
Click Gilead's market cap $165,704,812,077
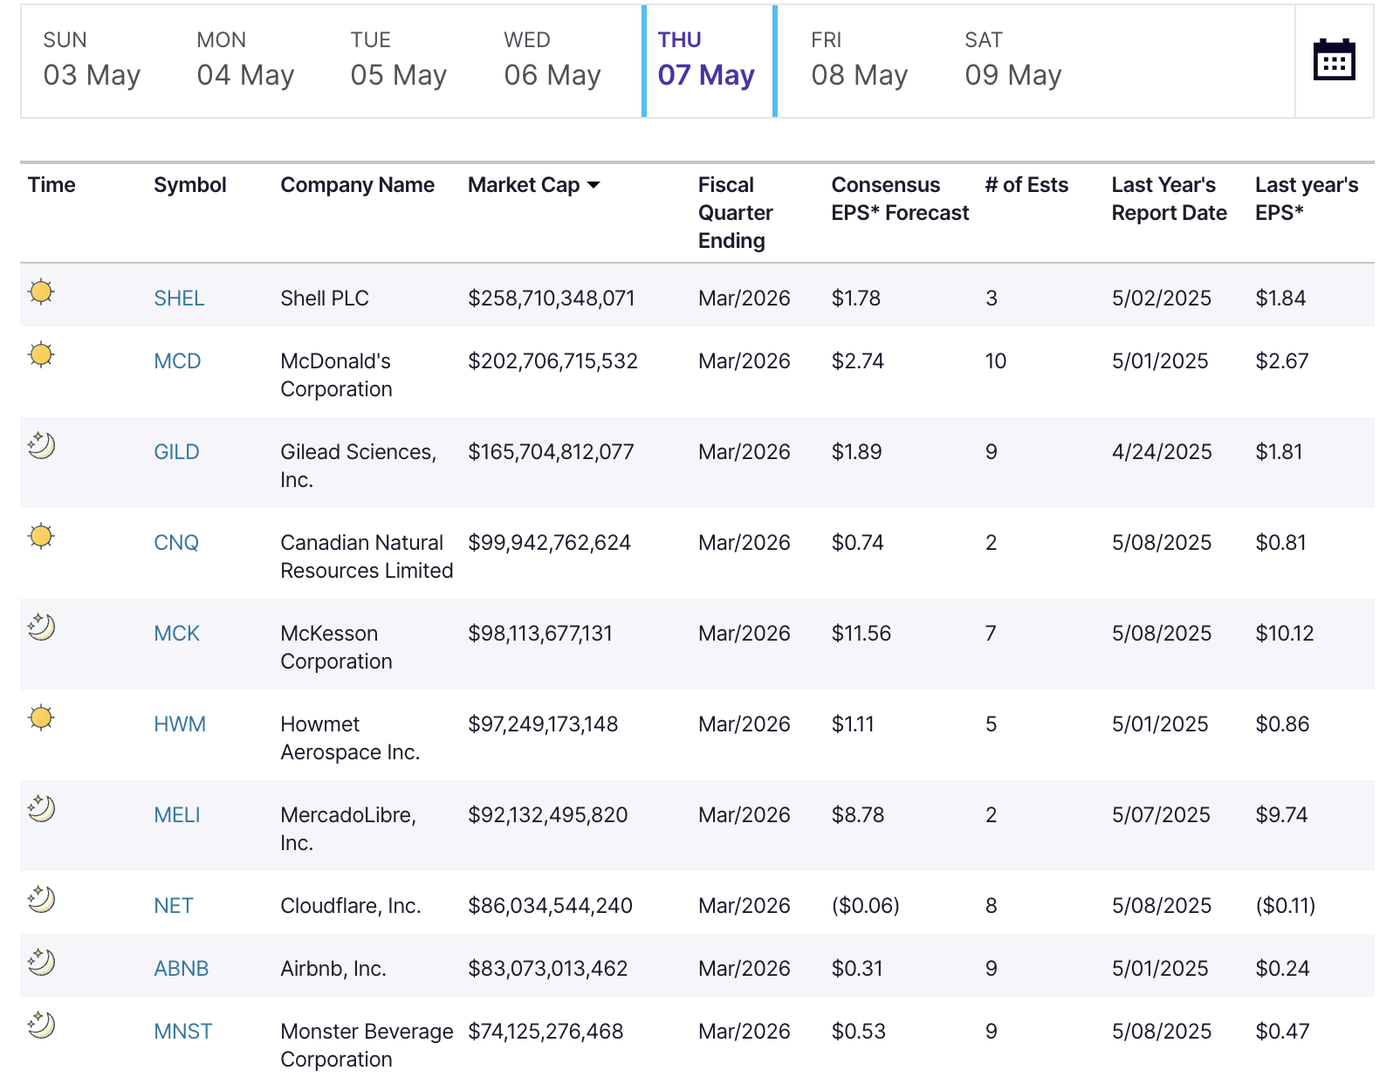tap(551, 452)
